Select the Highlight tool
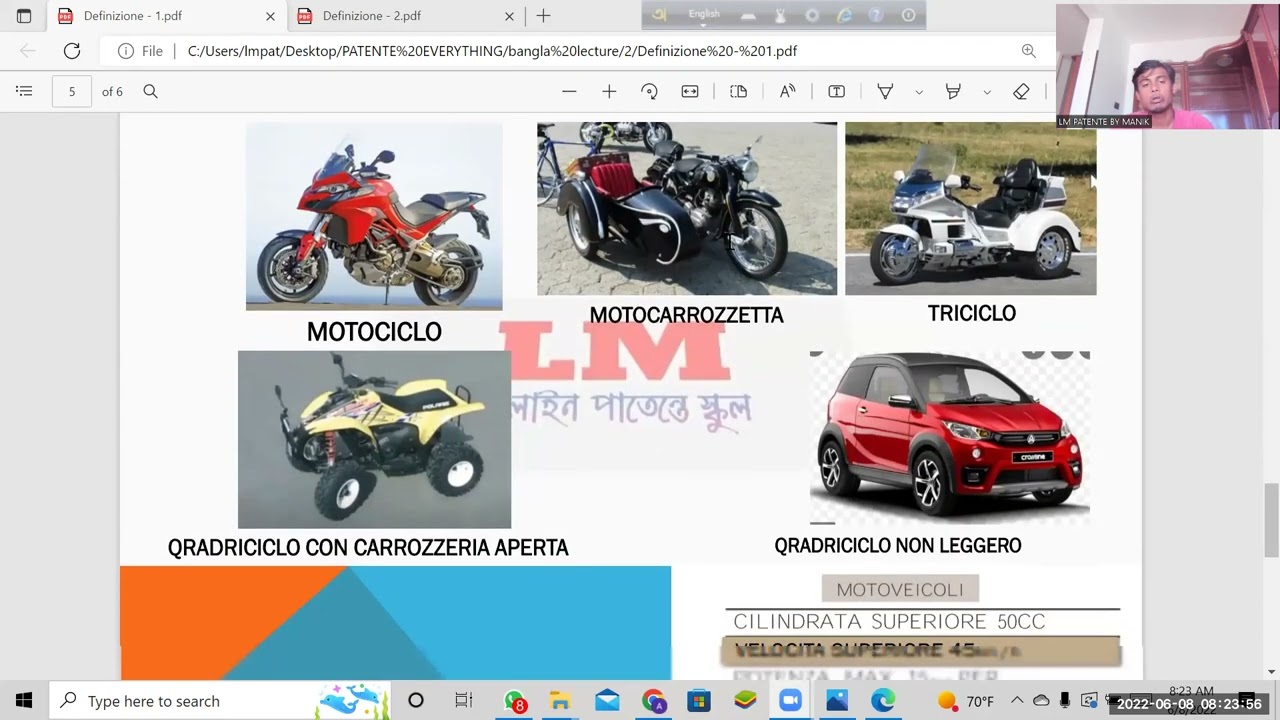This screenshot has height=720, width=1280. click(953, 91)
